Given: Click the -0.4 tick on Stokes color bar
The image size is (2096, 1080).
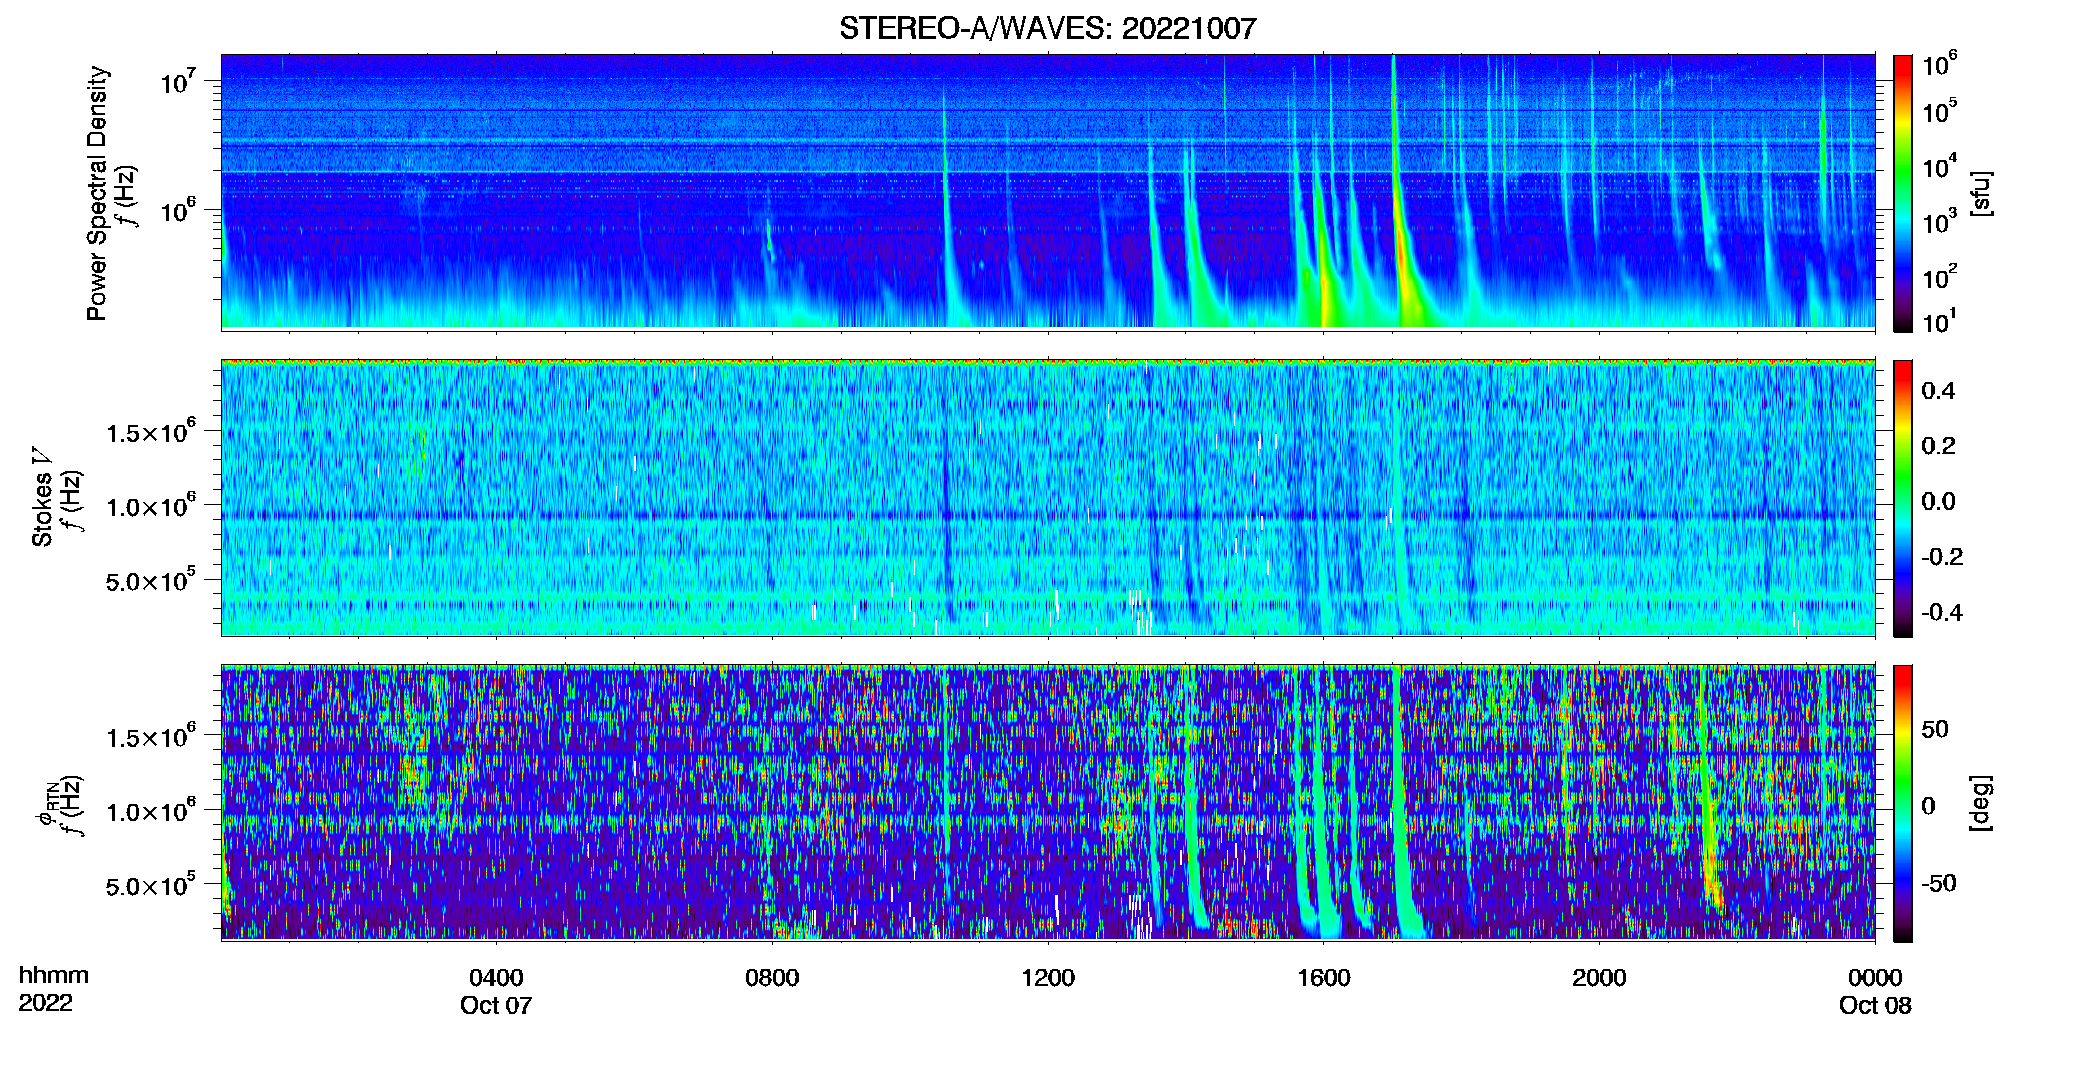Looking at the screenshot, I should (1941, 613).
